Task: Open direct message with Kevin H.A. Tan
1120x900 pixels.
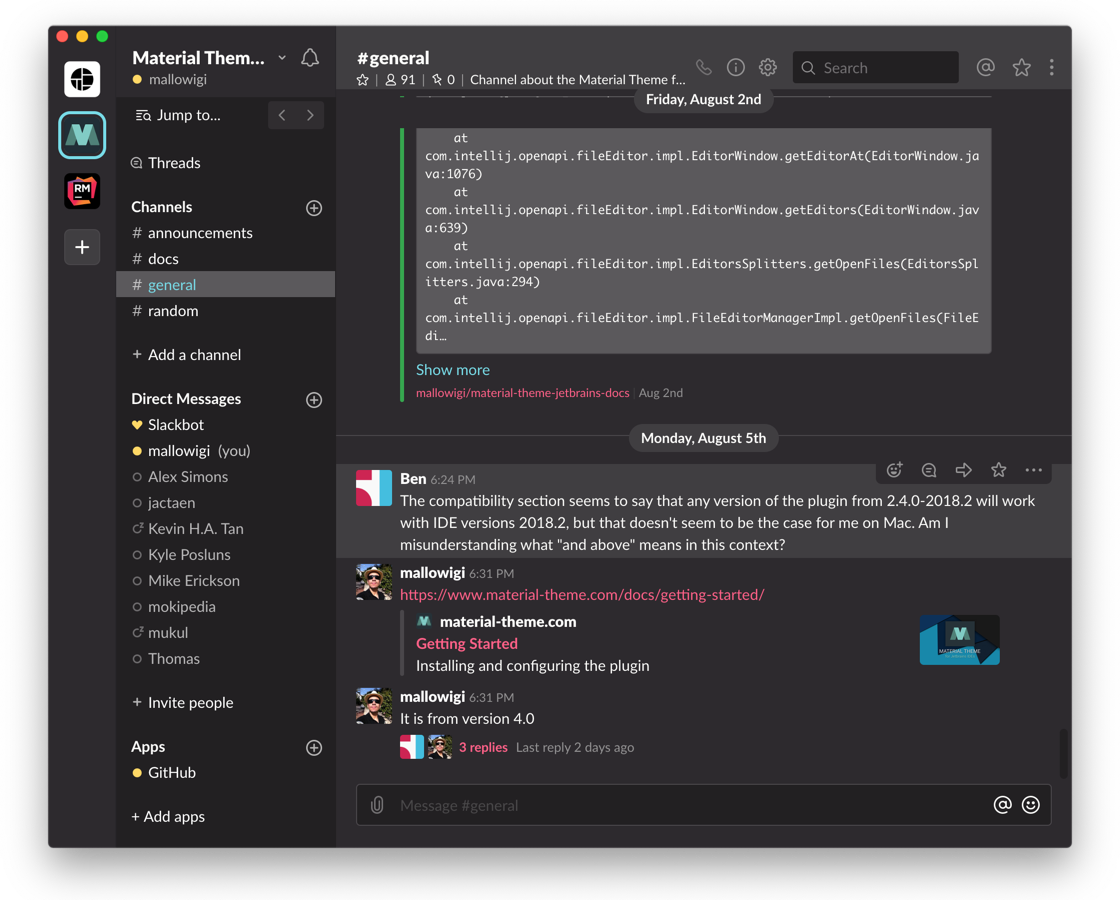Action: (x=225, y=529)
